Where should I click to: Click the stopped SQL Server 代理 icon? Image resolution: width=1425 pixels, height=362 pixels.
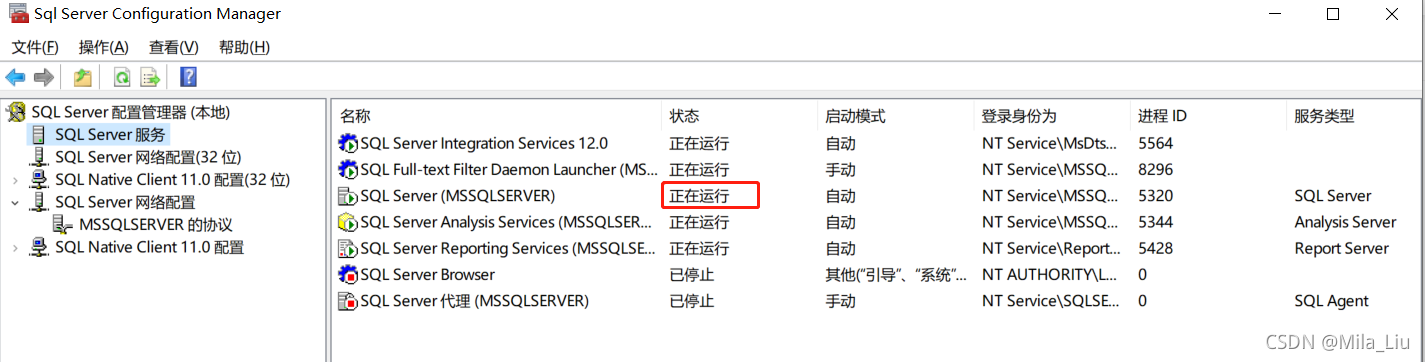[x=348, y=300]
